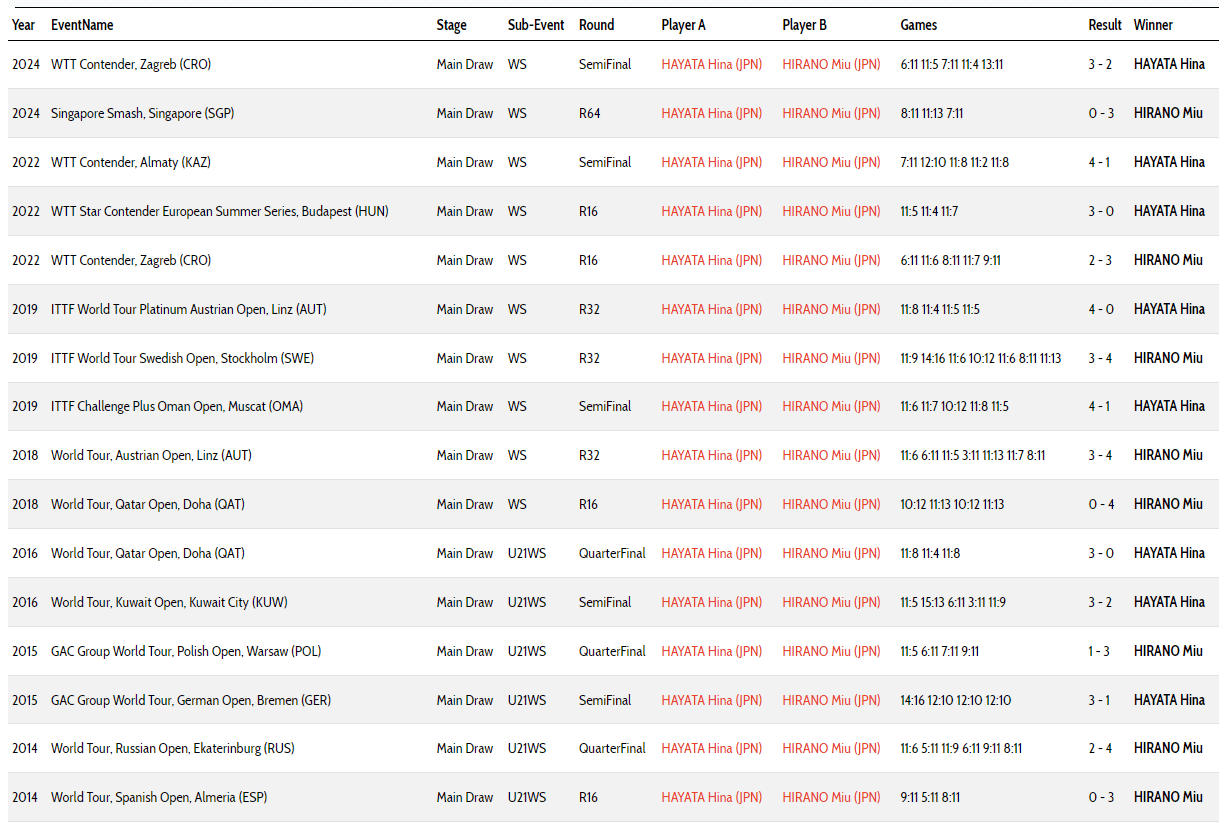
Task: Open HIRANO Miu link in Budapest row
Action: [832, 211]
